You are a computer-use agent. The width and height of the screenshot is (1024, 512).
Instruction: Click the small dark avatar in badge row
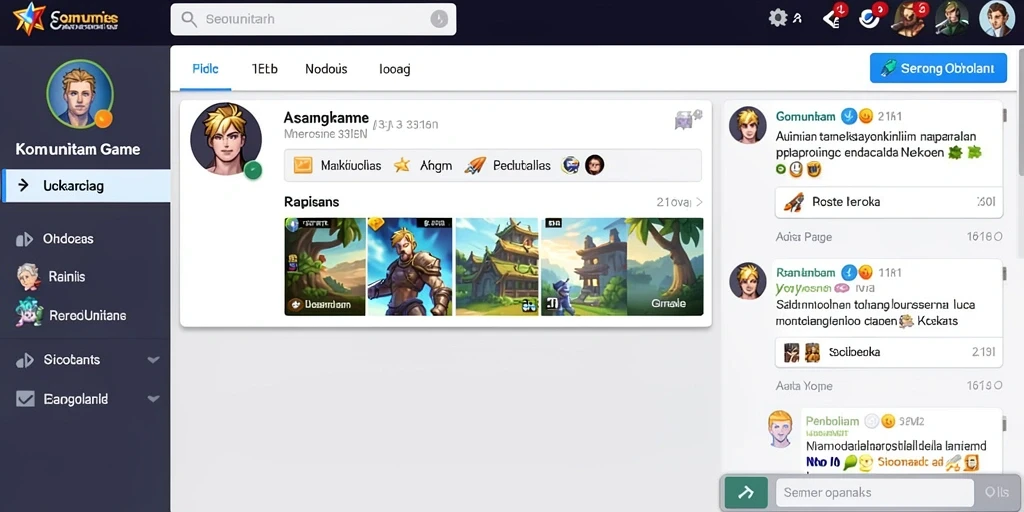tap(594, 165)
